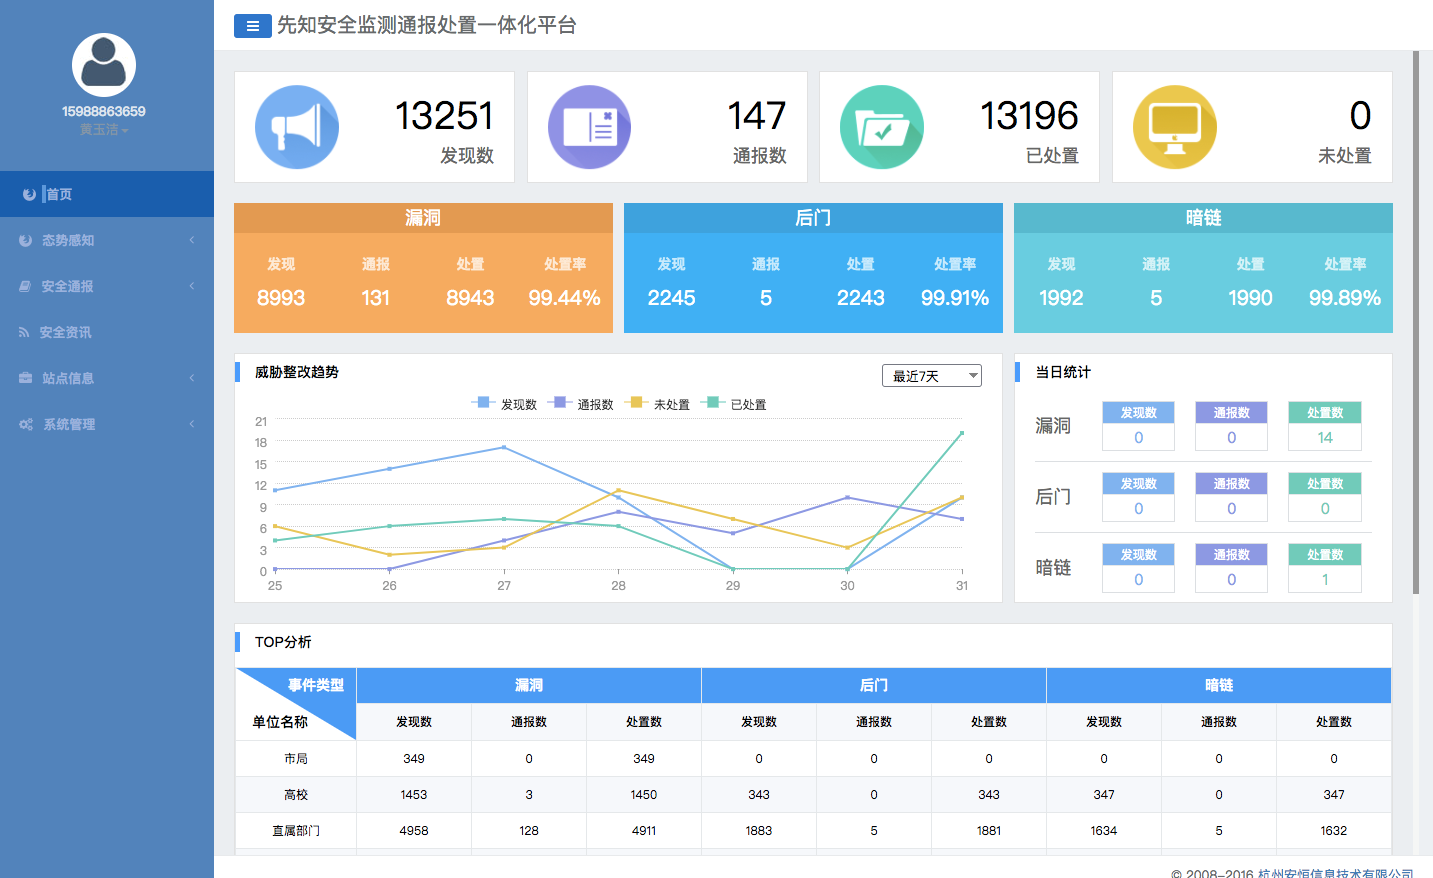Image resolution: width=1433 pixels, height=878 pixels.
Task: Expand the 态势感知 sidebar submenu
Action: point(68,240)
